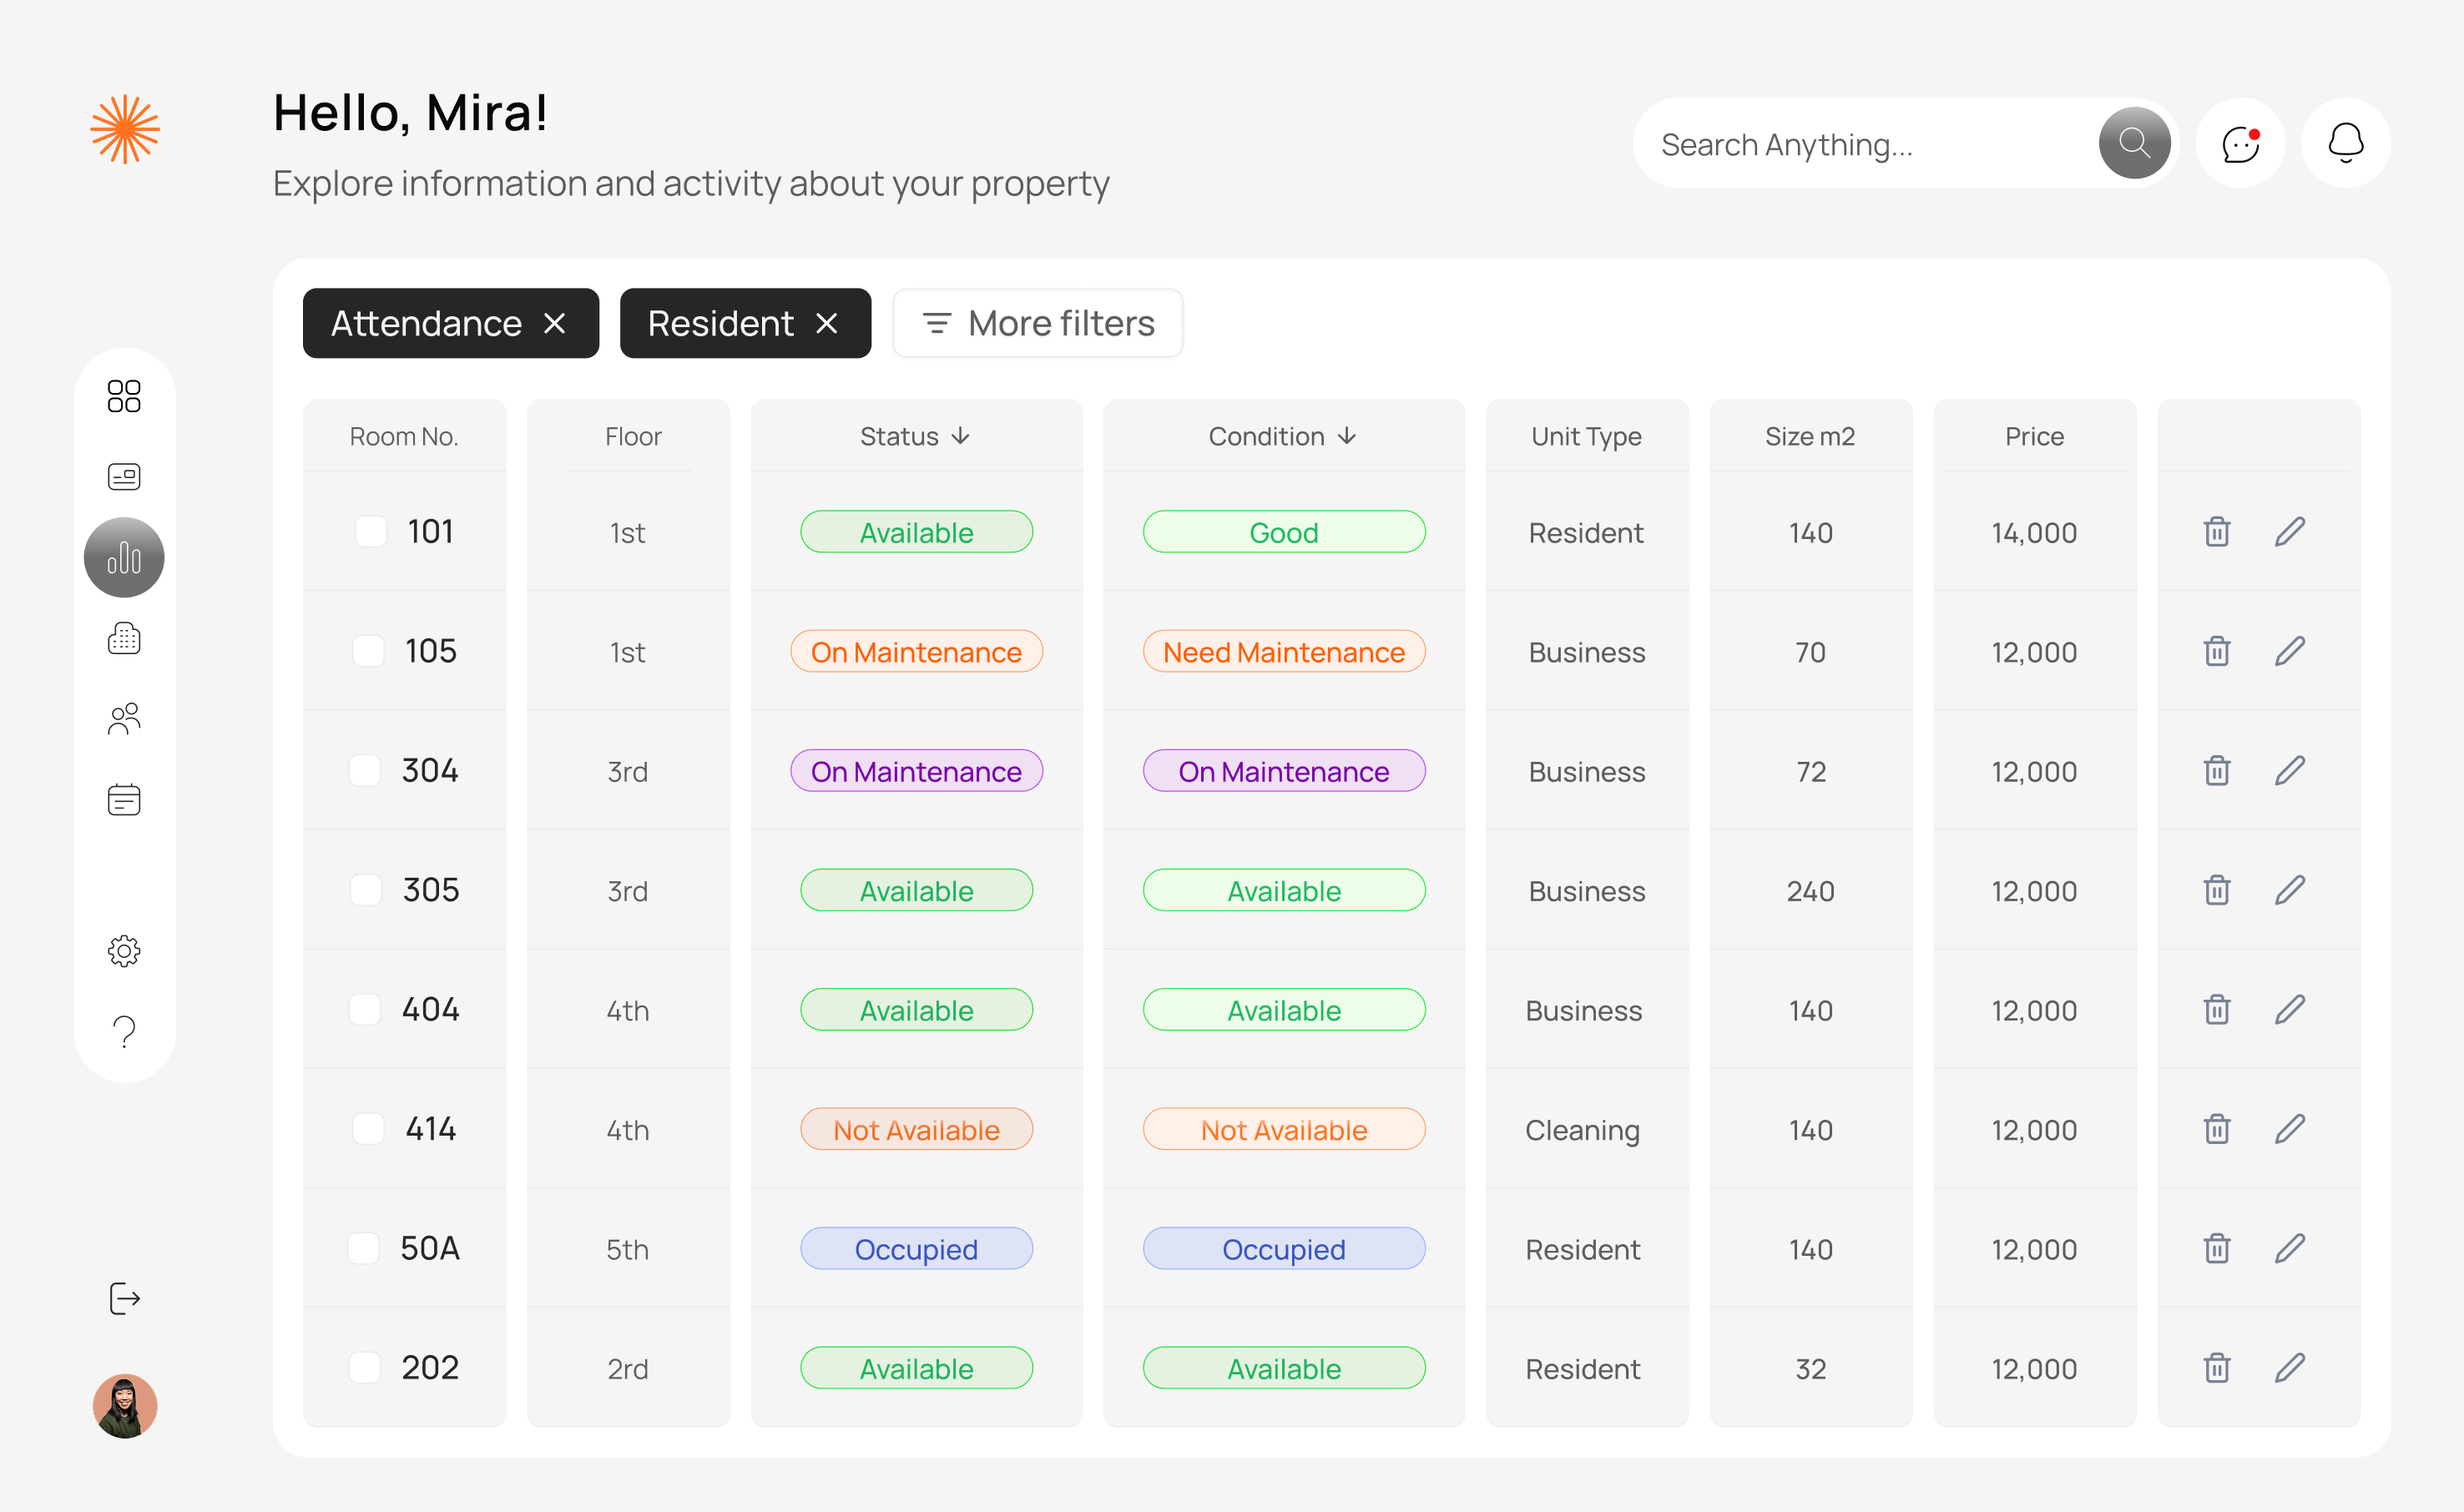This screenshot has width=2464, height=1512.
Task: Select the checkbox for room 414
Action: (369, 1129)
